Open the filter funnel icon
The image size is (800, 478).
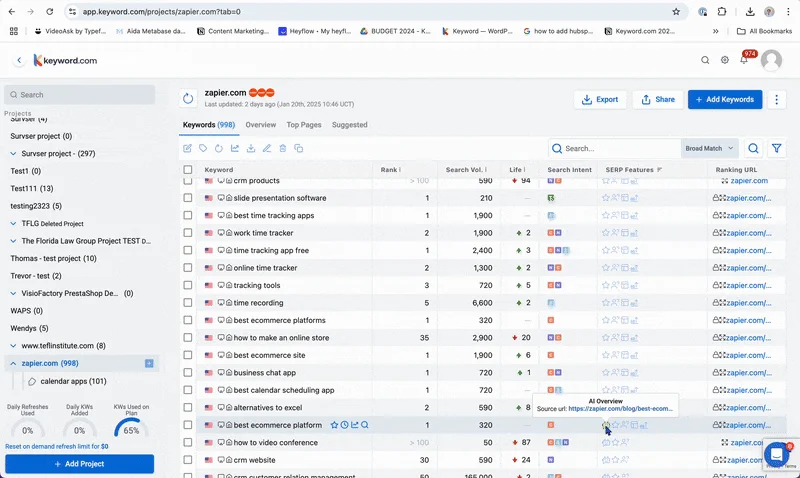click(x=776, y=148)
